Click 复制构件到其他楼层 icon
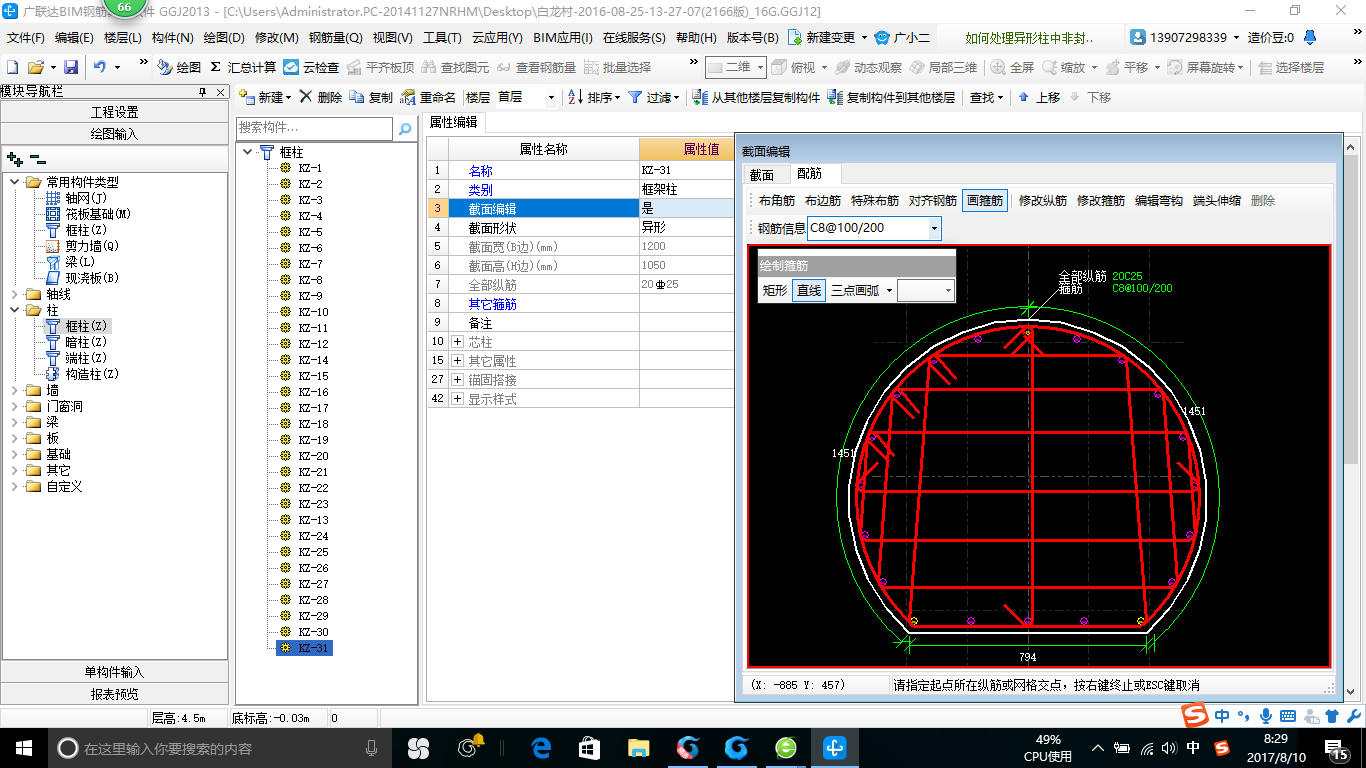This screenshot has height=768, width=1366. tap(835, 97)
